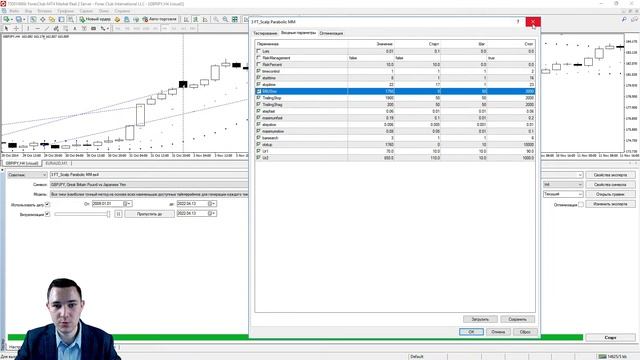Switch to the Input parameters tab

tap(298, 33)
